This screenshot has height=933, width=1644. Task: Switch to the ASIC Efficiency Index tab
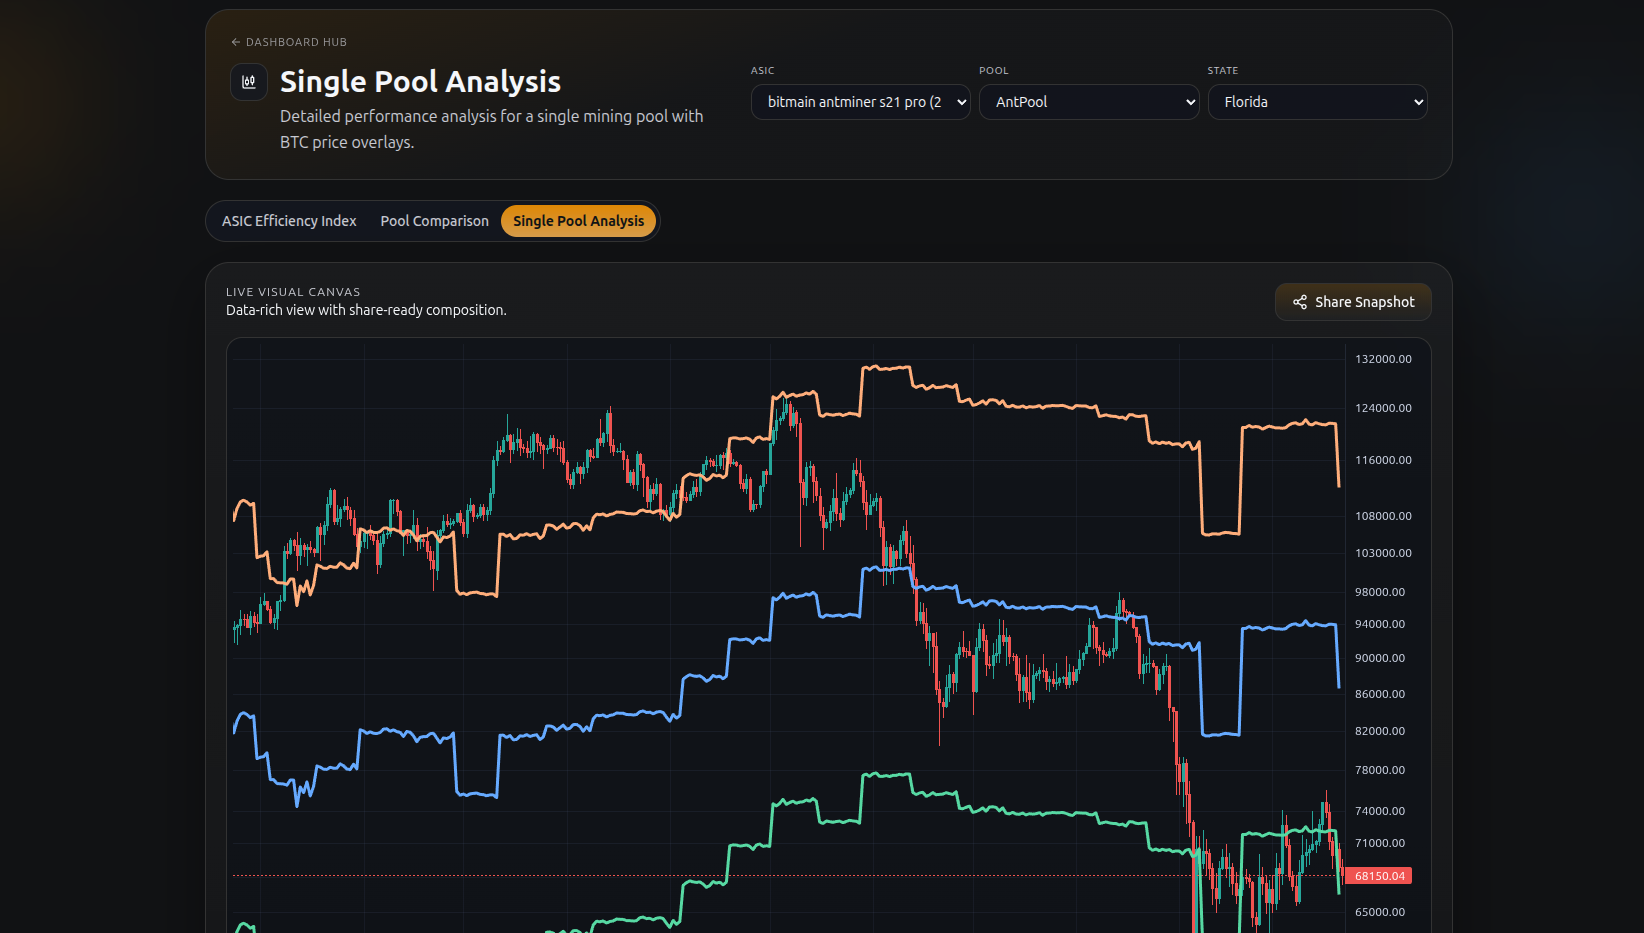tap(289, 220)
